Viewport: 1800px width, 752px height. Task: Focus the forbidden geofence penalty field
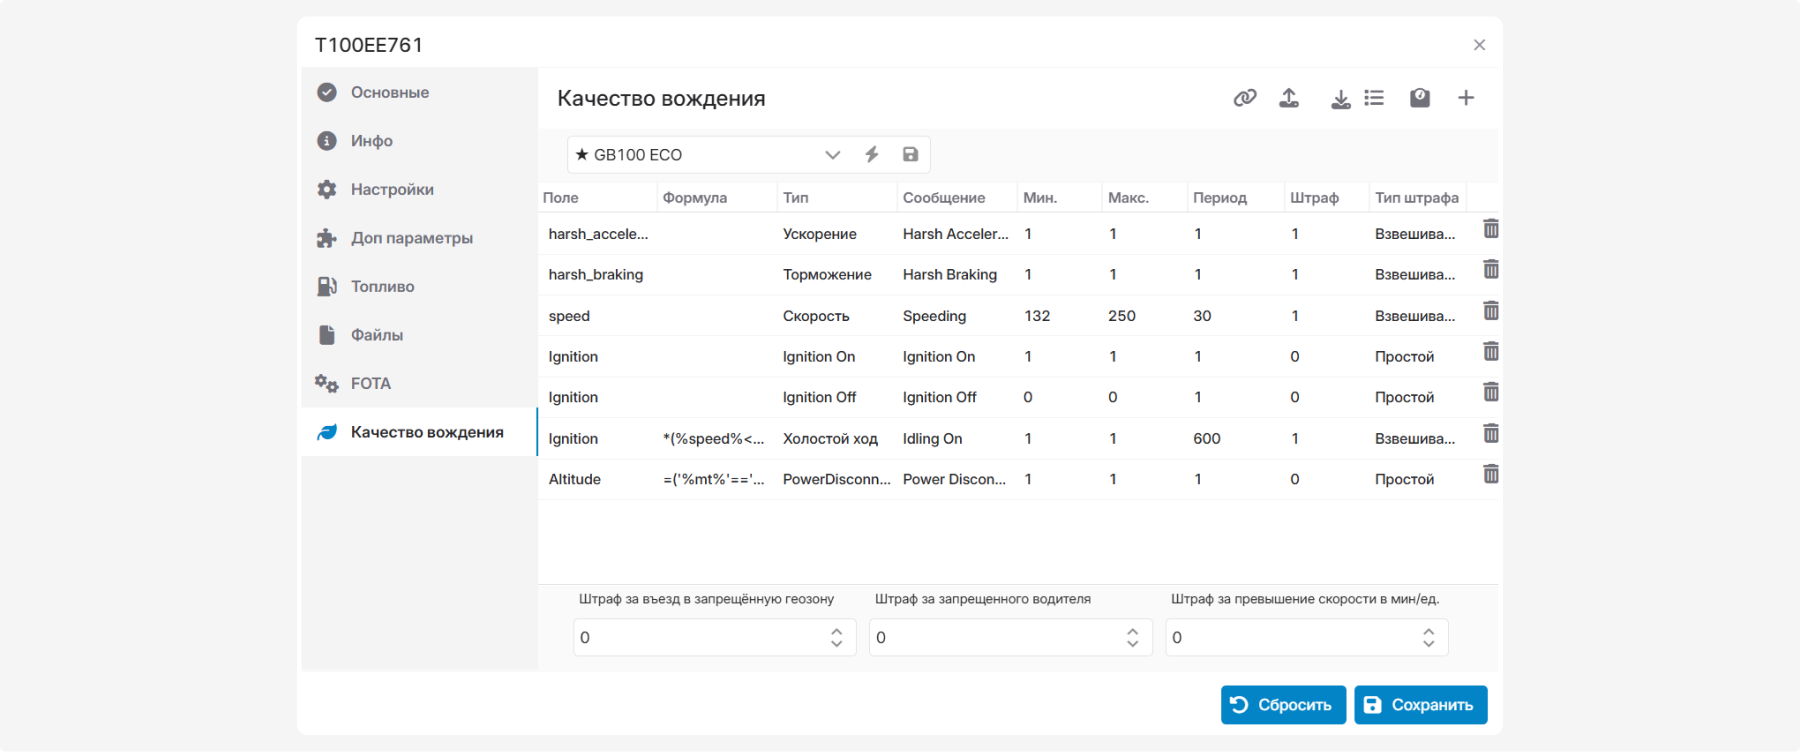click(714, 637)
